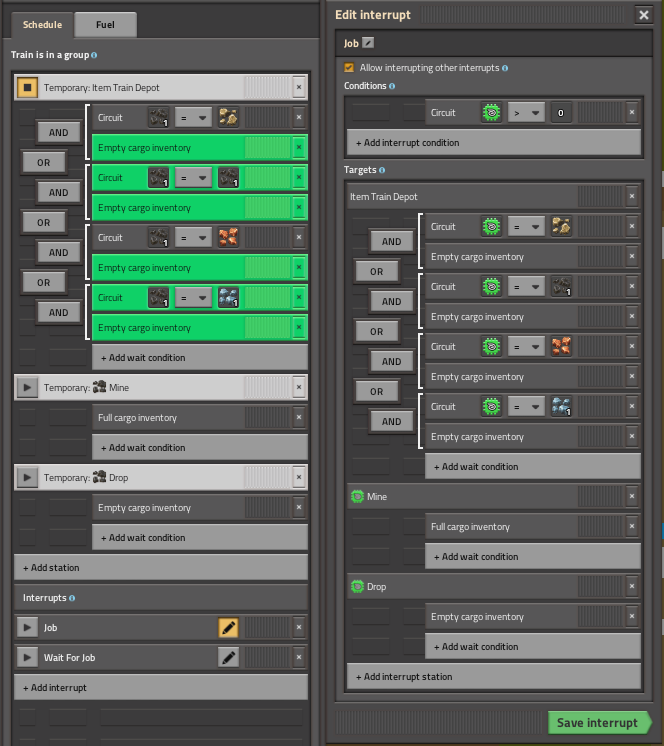
Task: Select the green signal icon under Conditions
Action: coord(490,113)
